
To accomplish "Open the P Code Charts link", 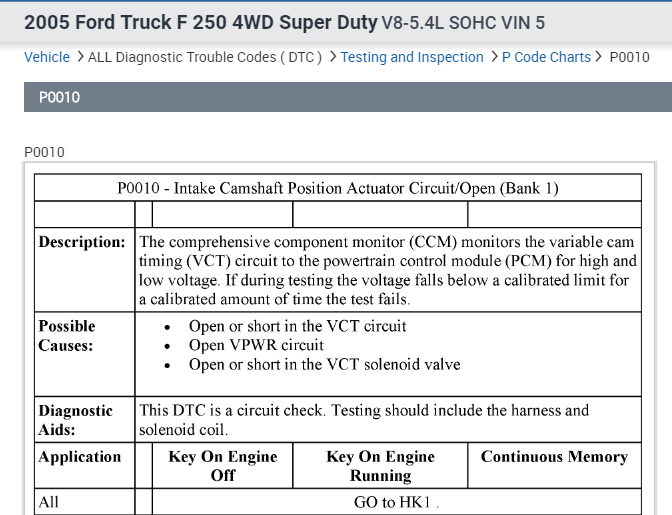I will [546, 57].
